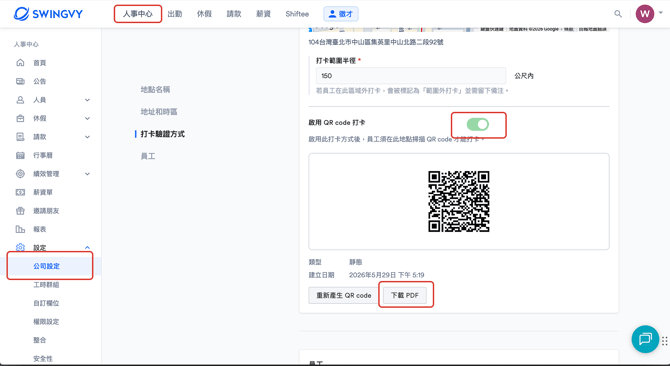Click the 請款 receipt icon

tap(20, 137)
